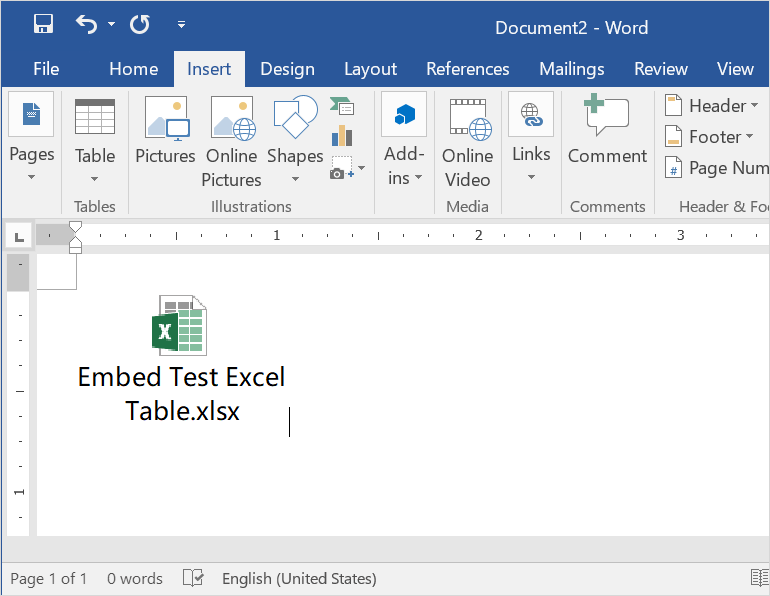The height and width of the screenshot is (596, 770).
Task: Click the Shapes icon
Action: point(295,116)
